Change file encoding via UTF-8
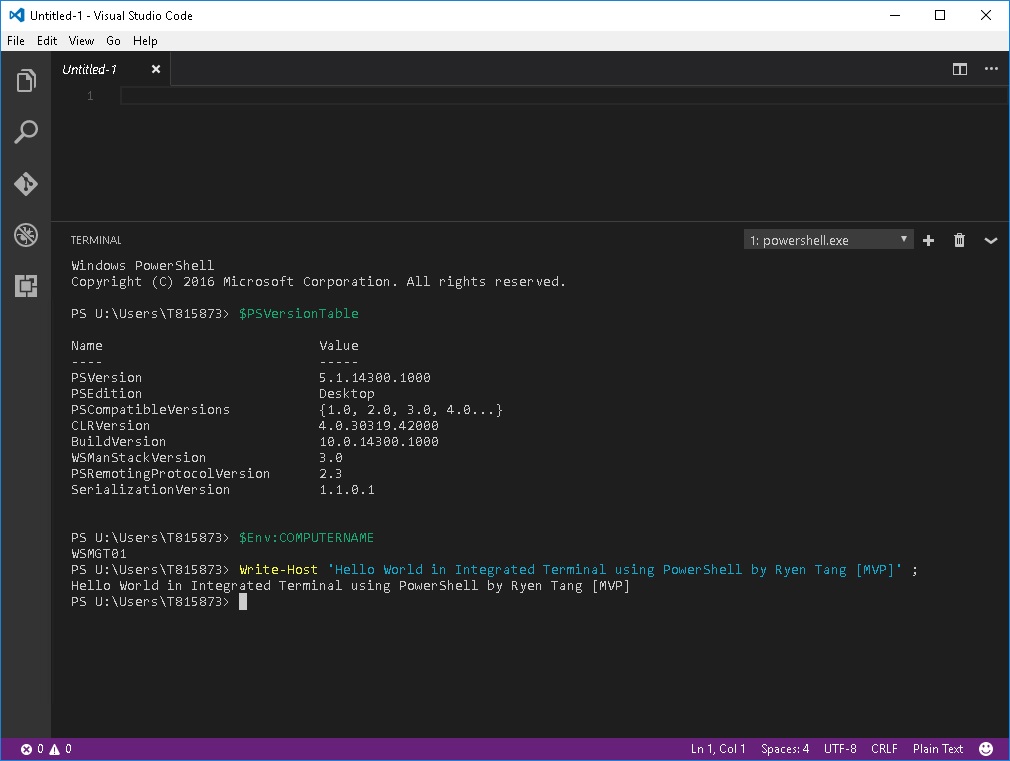The width and height of the screenshot is (1010, 761). click(x=840, y=749)
